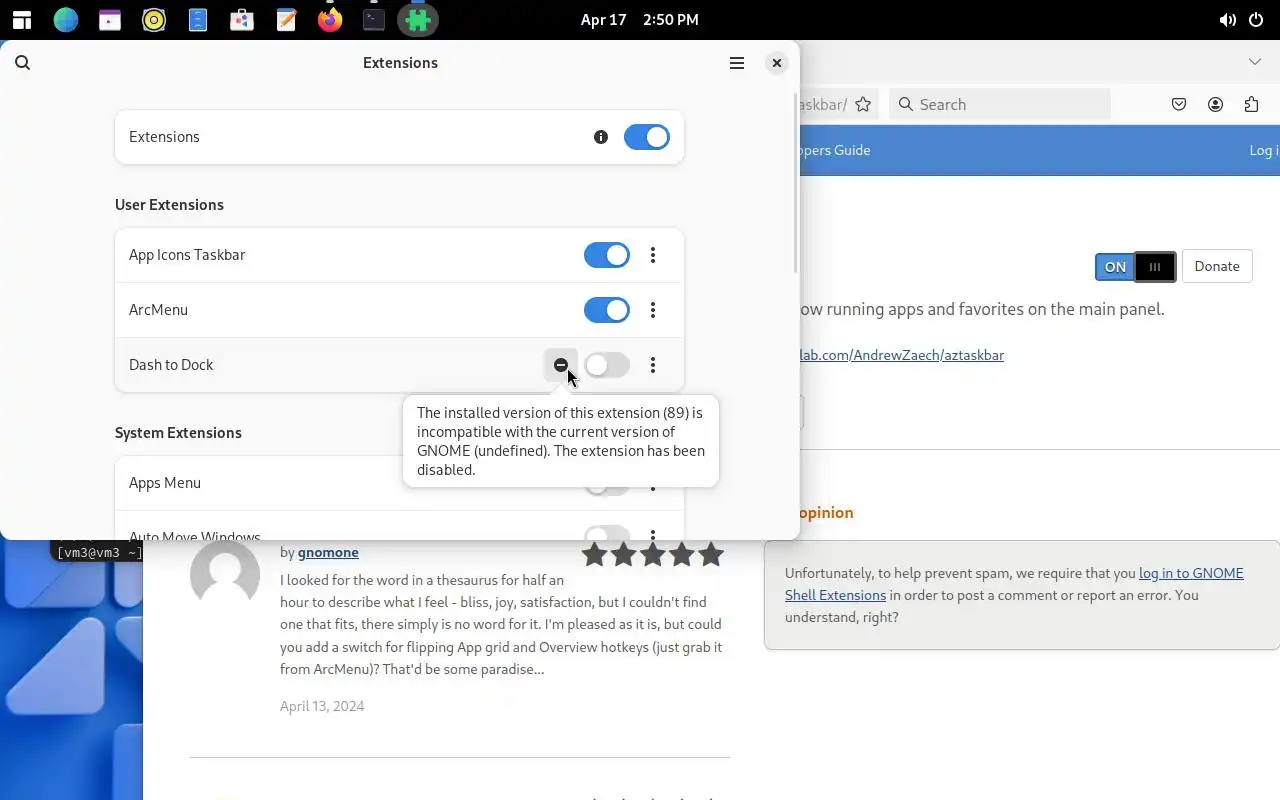
Task: Open the Calendar app from the panel
Action: pyautogui.click(x=110, y=19)
